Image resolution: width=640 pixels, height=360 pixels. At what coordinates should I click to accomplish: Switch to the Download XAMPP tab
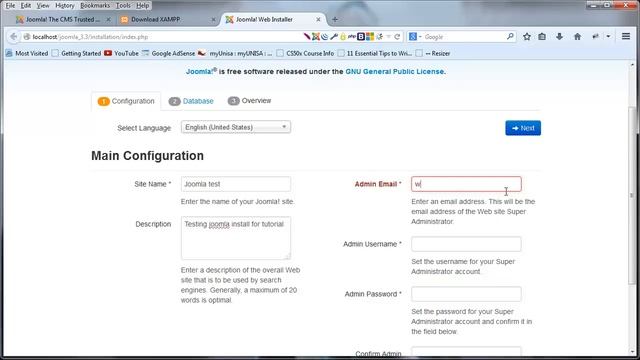point(167,19)
